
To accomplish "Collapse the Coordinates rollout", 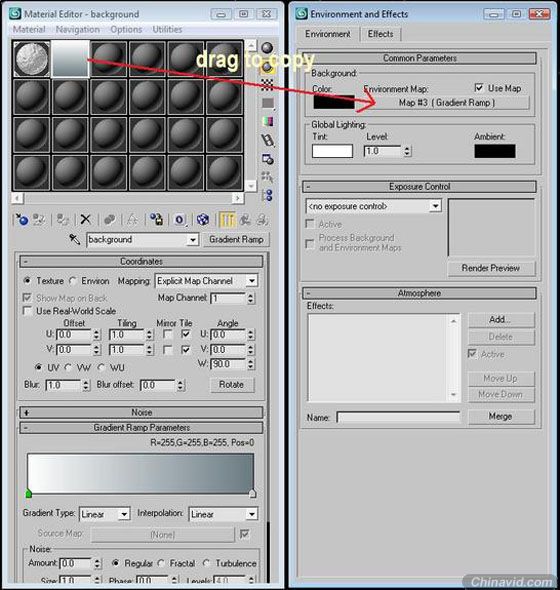I will tap(141, 262).
